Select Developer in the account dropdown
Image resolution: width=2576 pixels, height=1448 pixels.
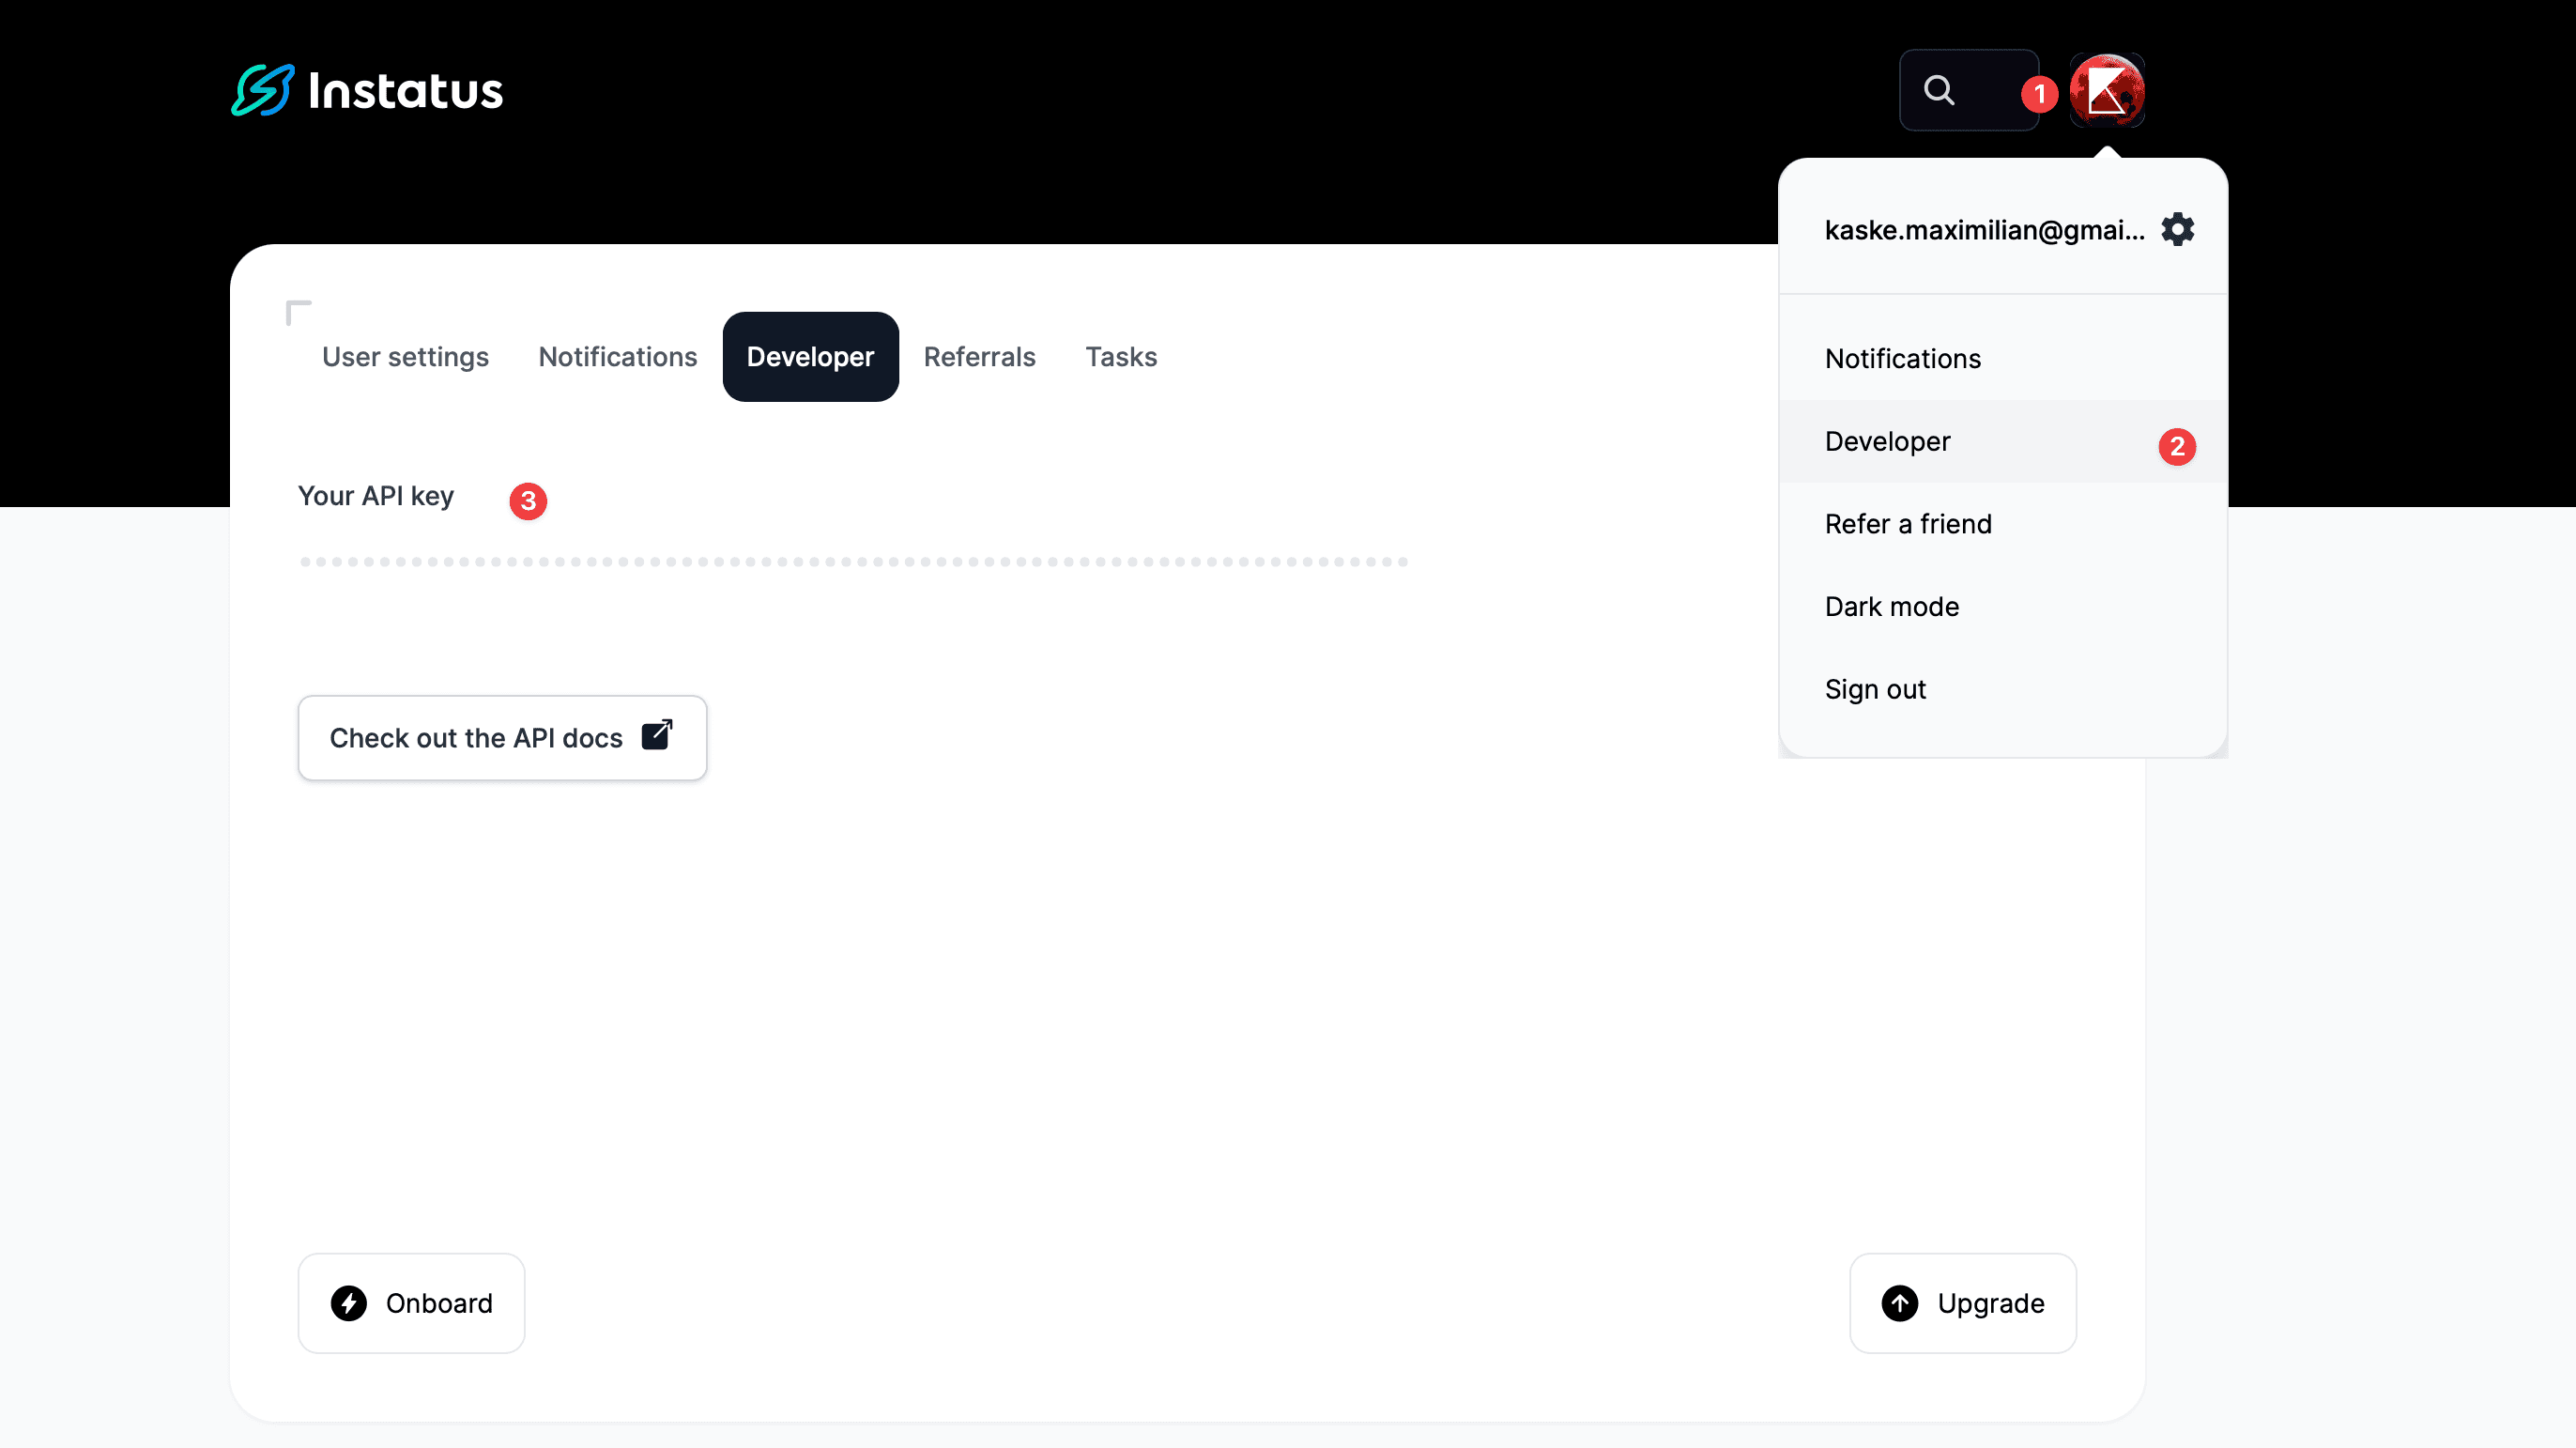pyautogui.click(x=1887, y=441)
